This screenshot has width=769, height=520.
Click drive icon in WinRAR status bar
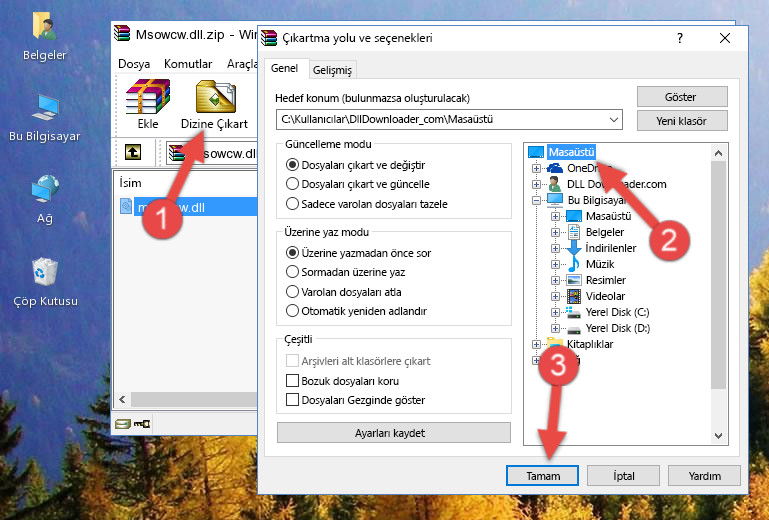click(x=123, y=424)
